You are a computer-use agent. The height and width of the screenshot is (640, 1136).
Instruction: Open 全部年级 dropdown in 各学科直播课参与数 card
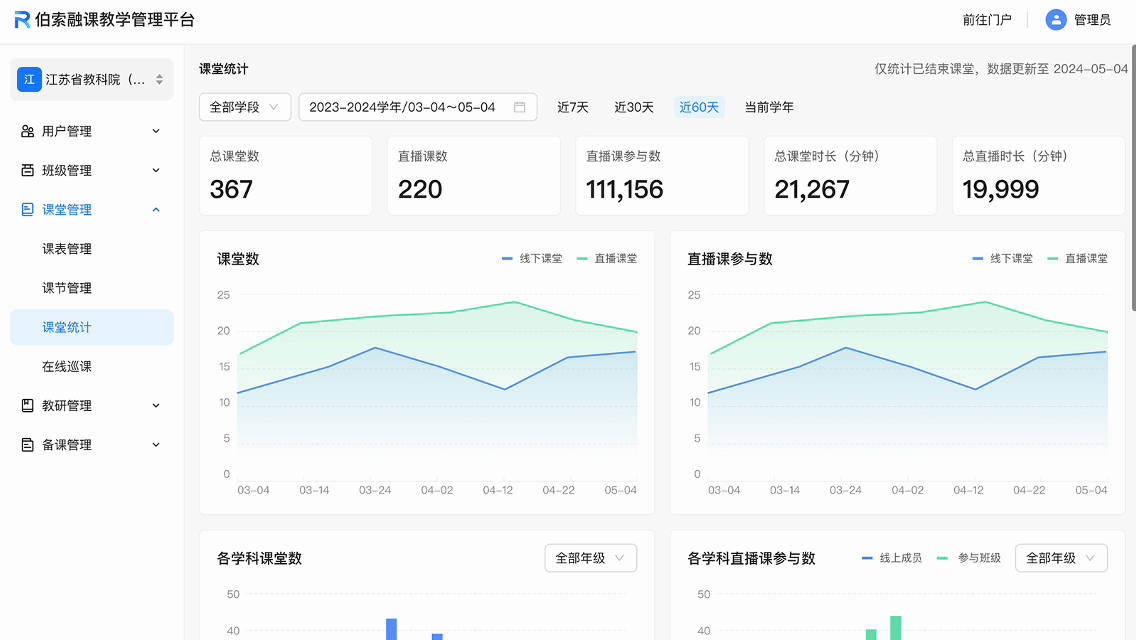[x=1061, y=558]
